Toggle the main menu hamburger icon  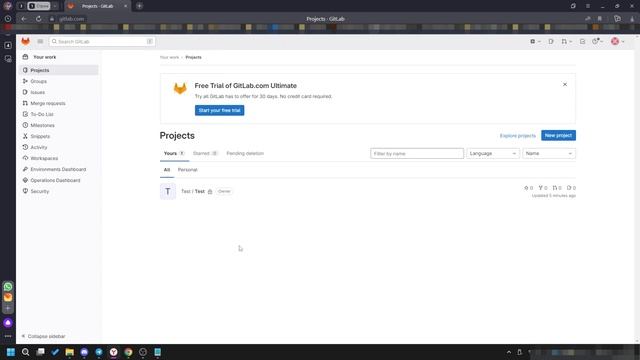click(x=40, y=41)
